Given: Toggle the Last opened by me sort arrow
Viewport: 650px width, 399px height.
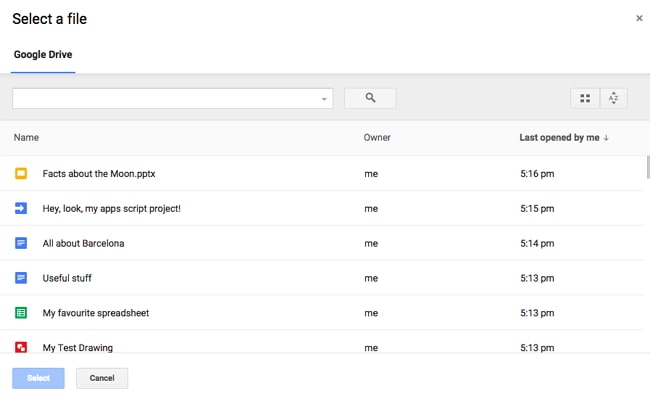Looking at the screenshot, I should (606, 138).
